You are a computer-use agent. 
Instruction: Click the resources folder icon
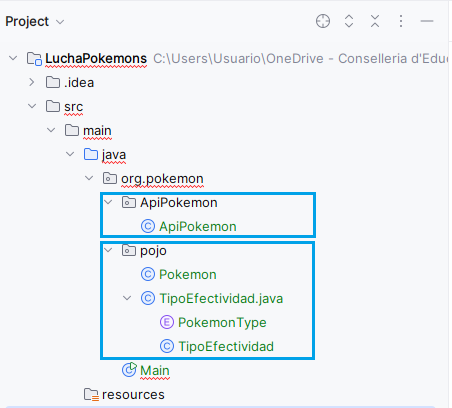pos(91,394)
